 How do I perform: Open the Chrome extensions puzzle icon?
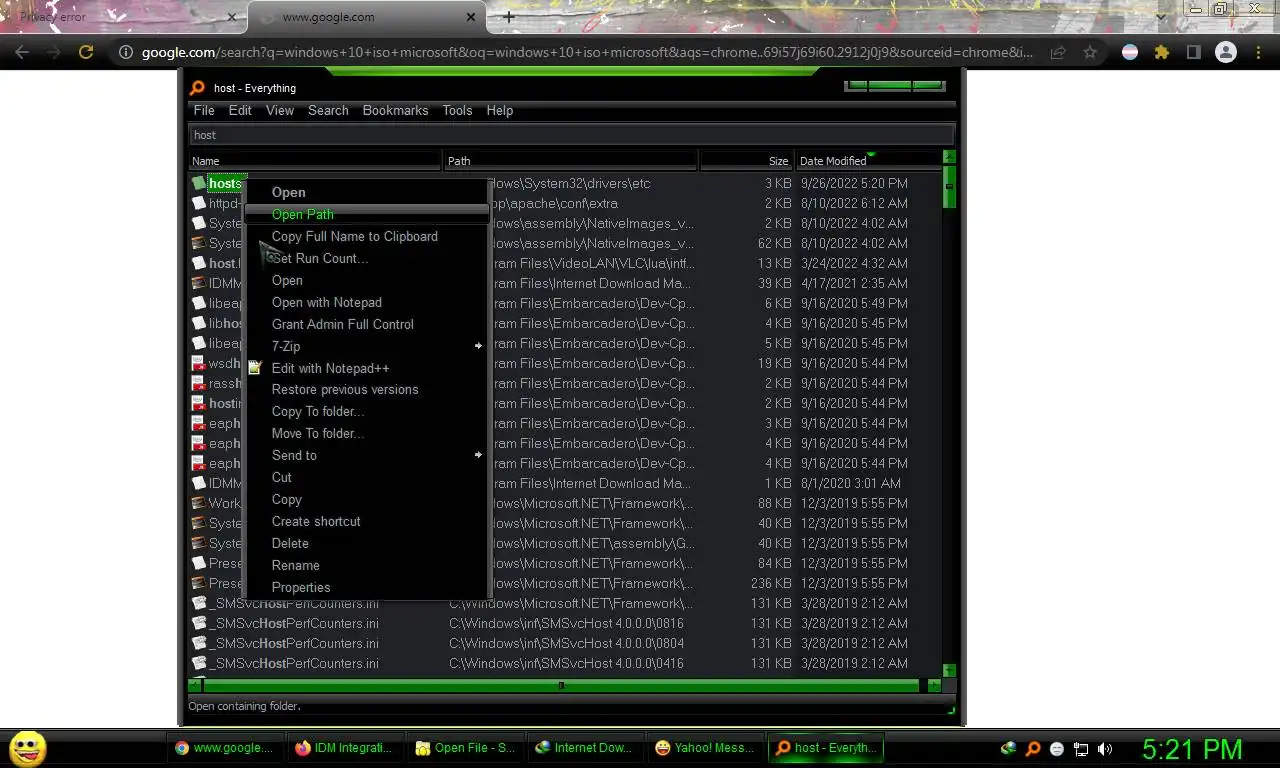point(1161,52)
